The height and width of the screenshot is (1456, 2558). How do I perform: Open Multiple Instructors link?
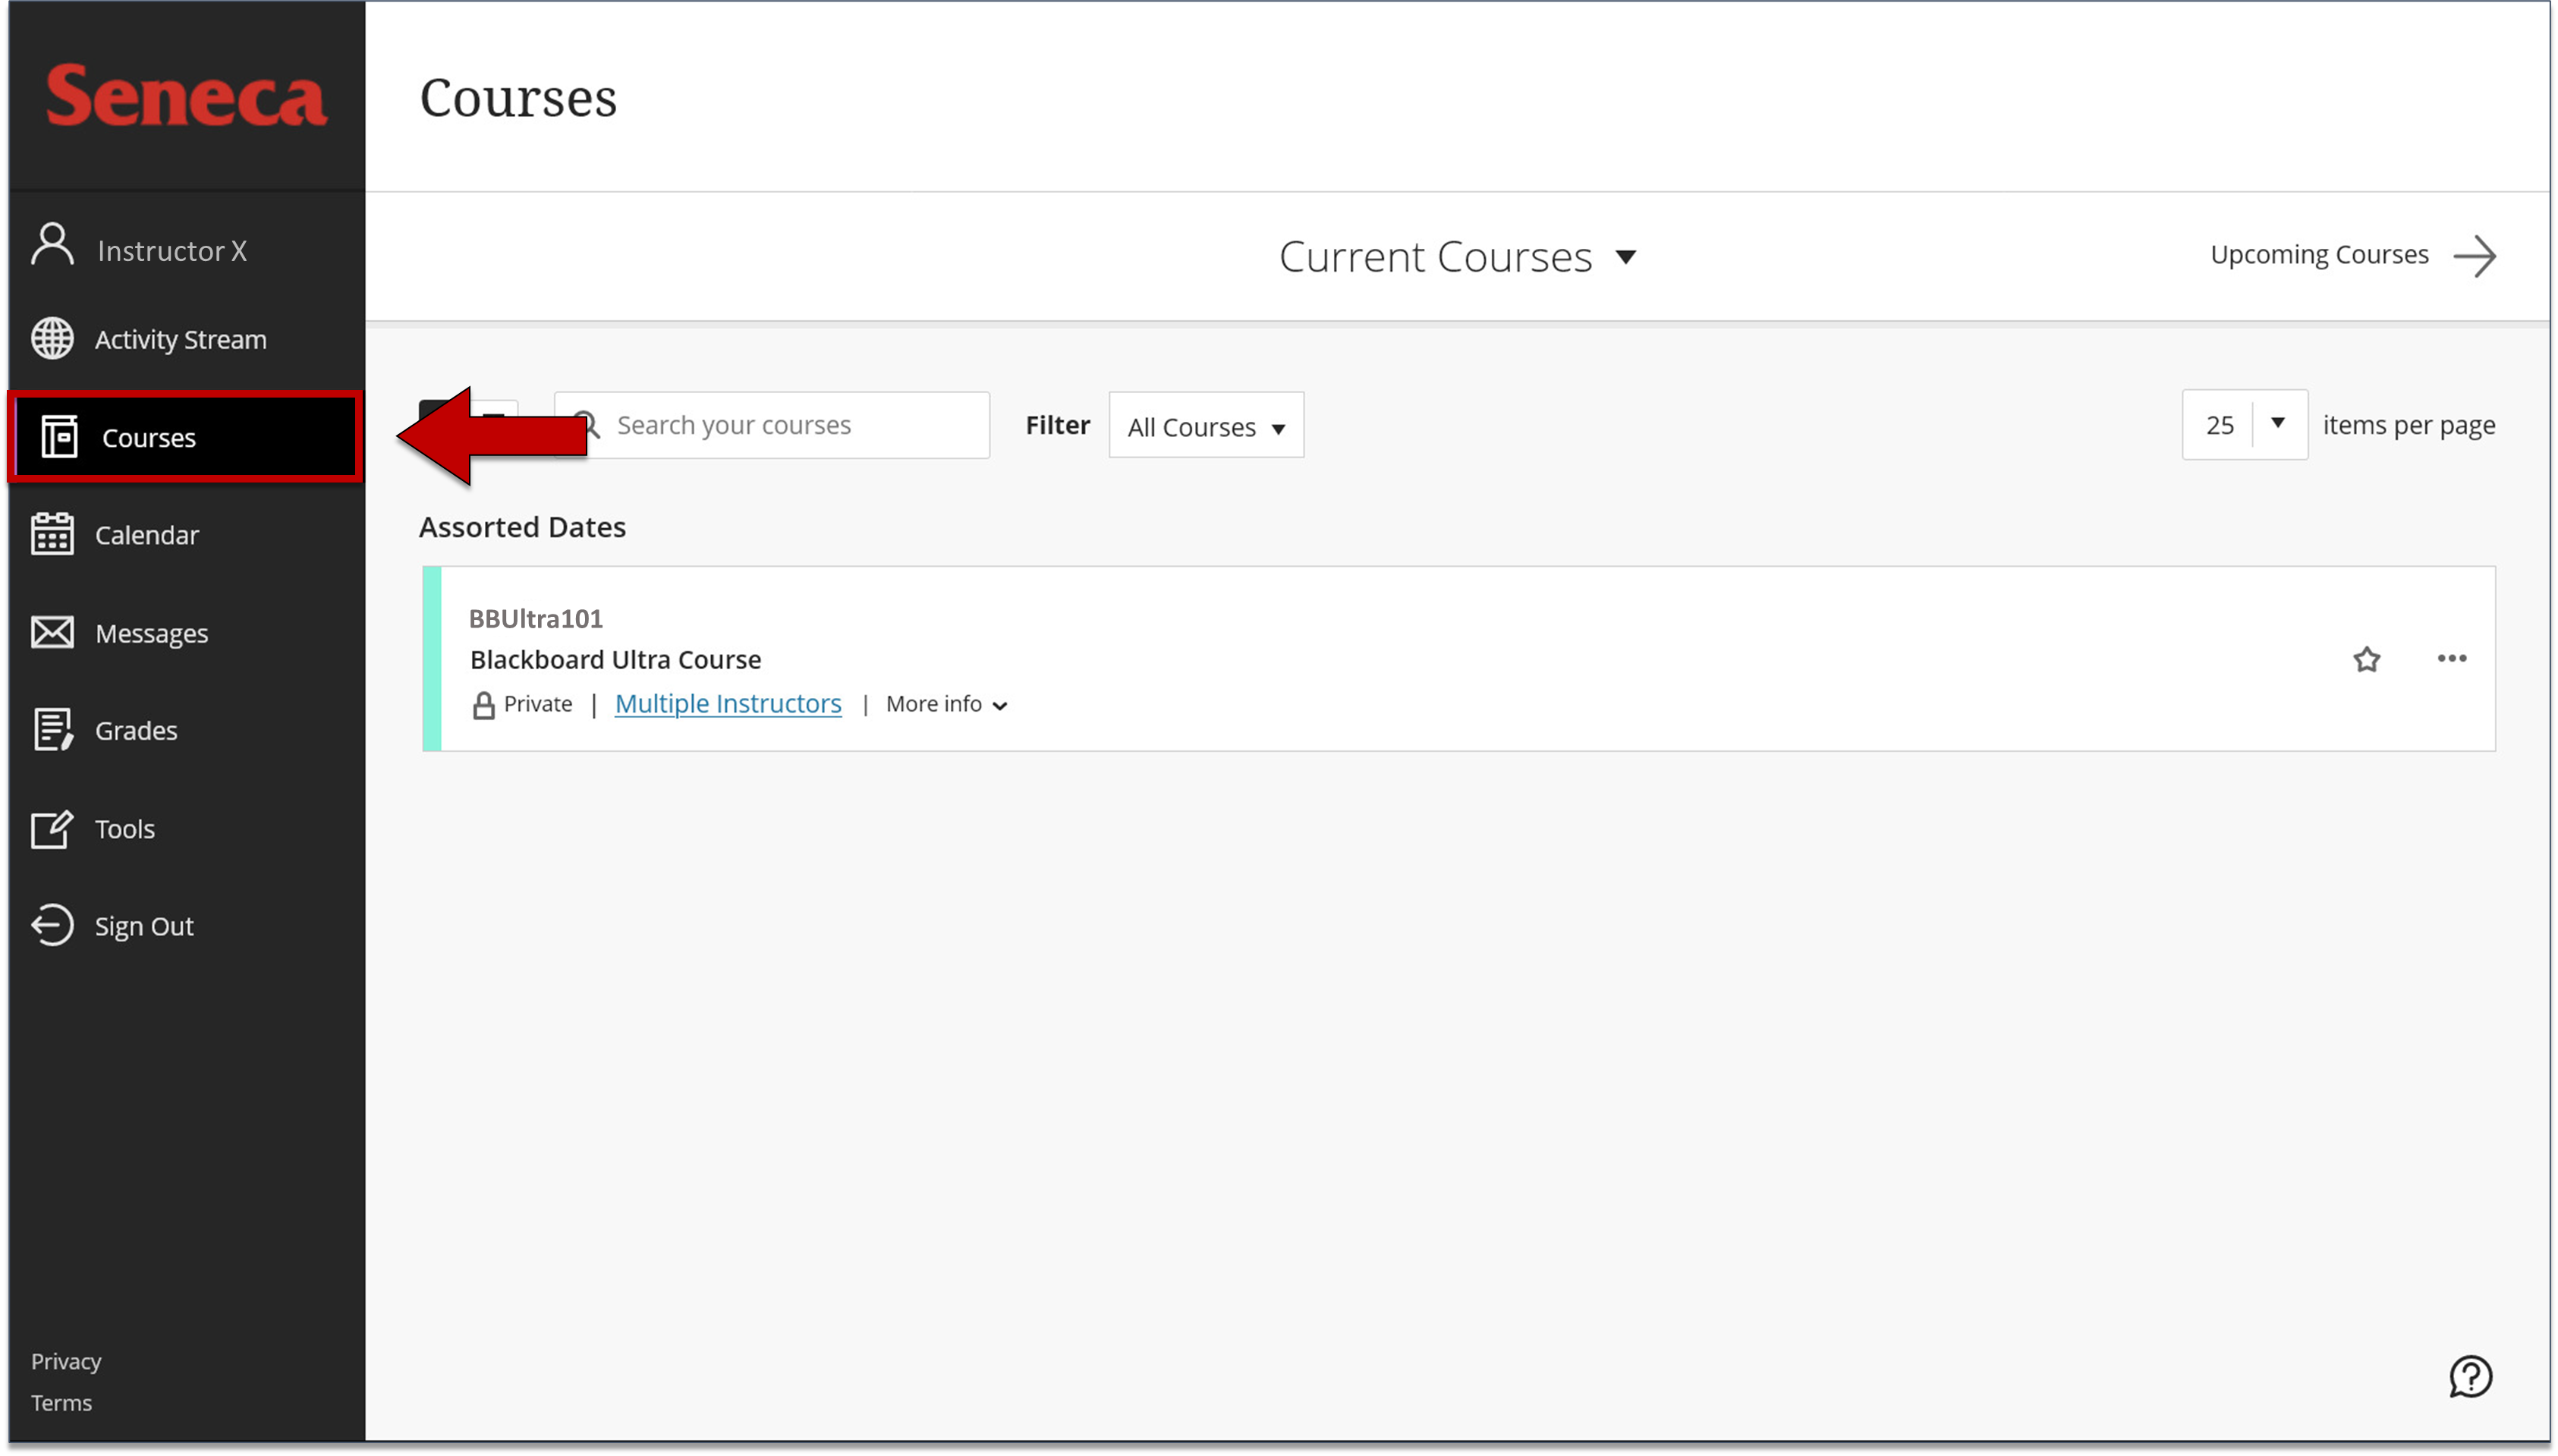(x=728, y=703)
